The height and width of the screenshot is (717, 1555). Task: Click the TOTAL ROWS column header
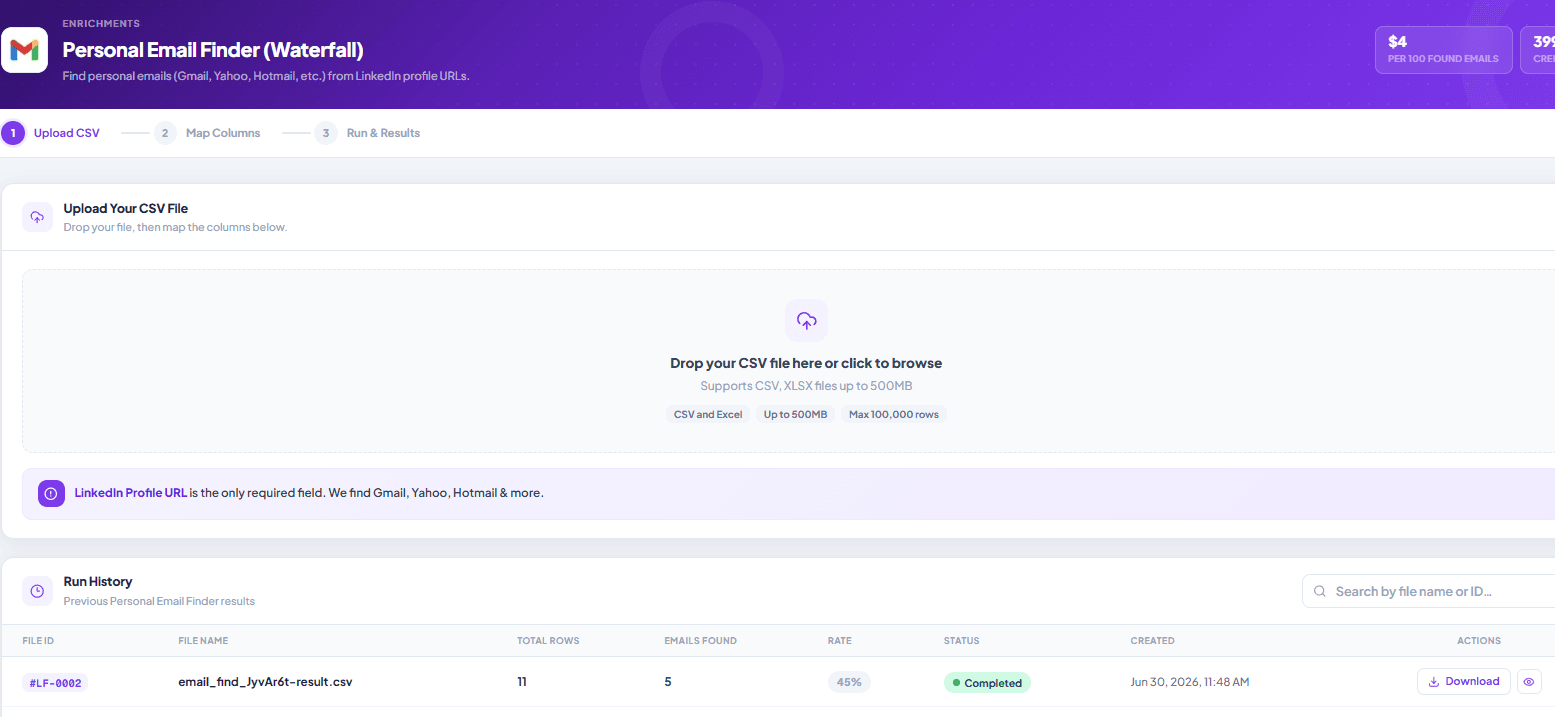click(x=548, y=641)
